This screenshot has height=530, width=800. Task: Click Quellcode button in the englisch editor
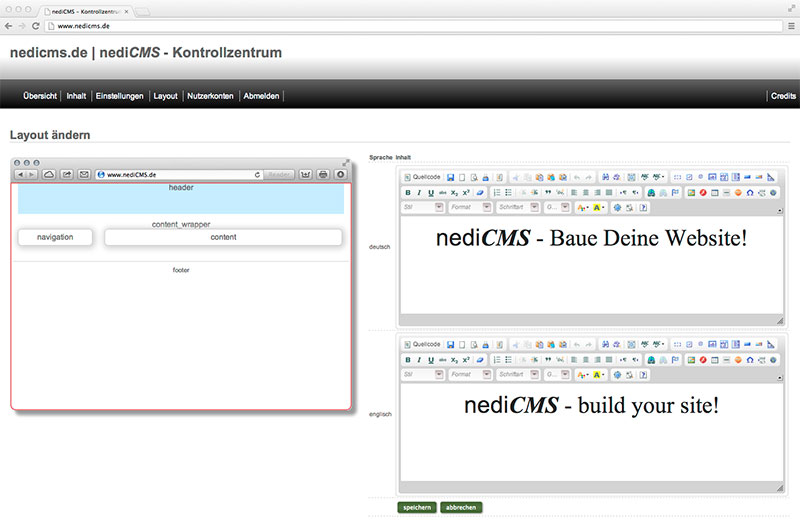(x=422, y=345)
